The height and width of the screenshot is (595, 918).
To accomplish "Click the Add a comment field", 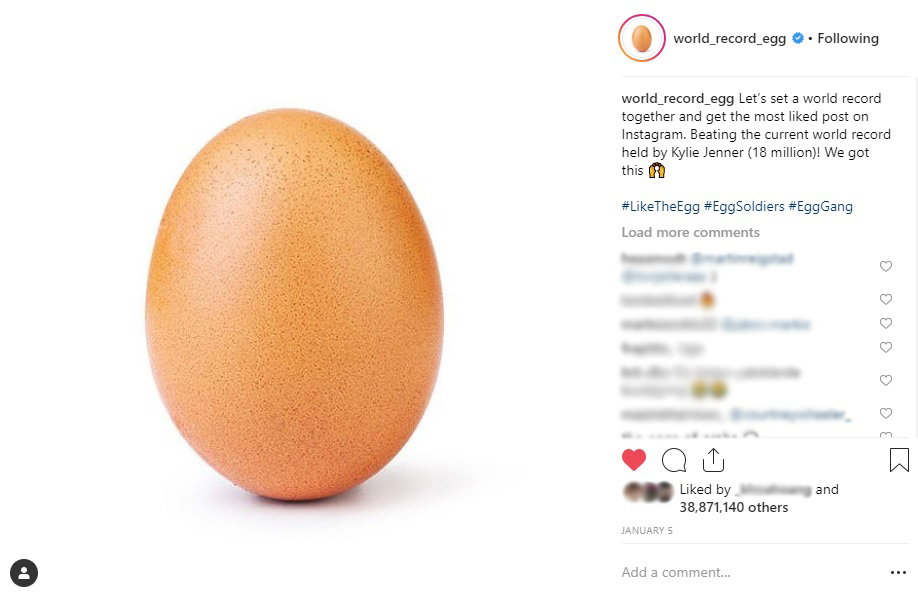I will [x=749, y=573].
